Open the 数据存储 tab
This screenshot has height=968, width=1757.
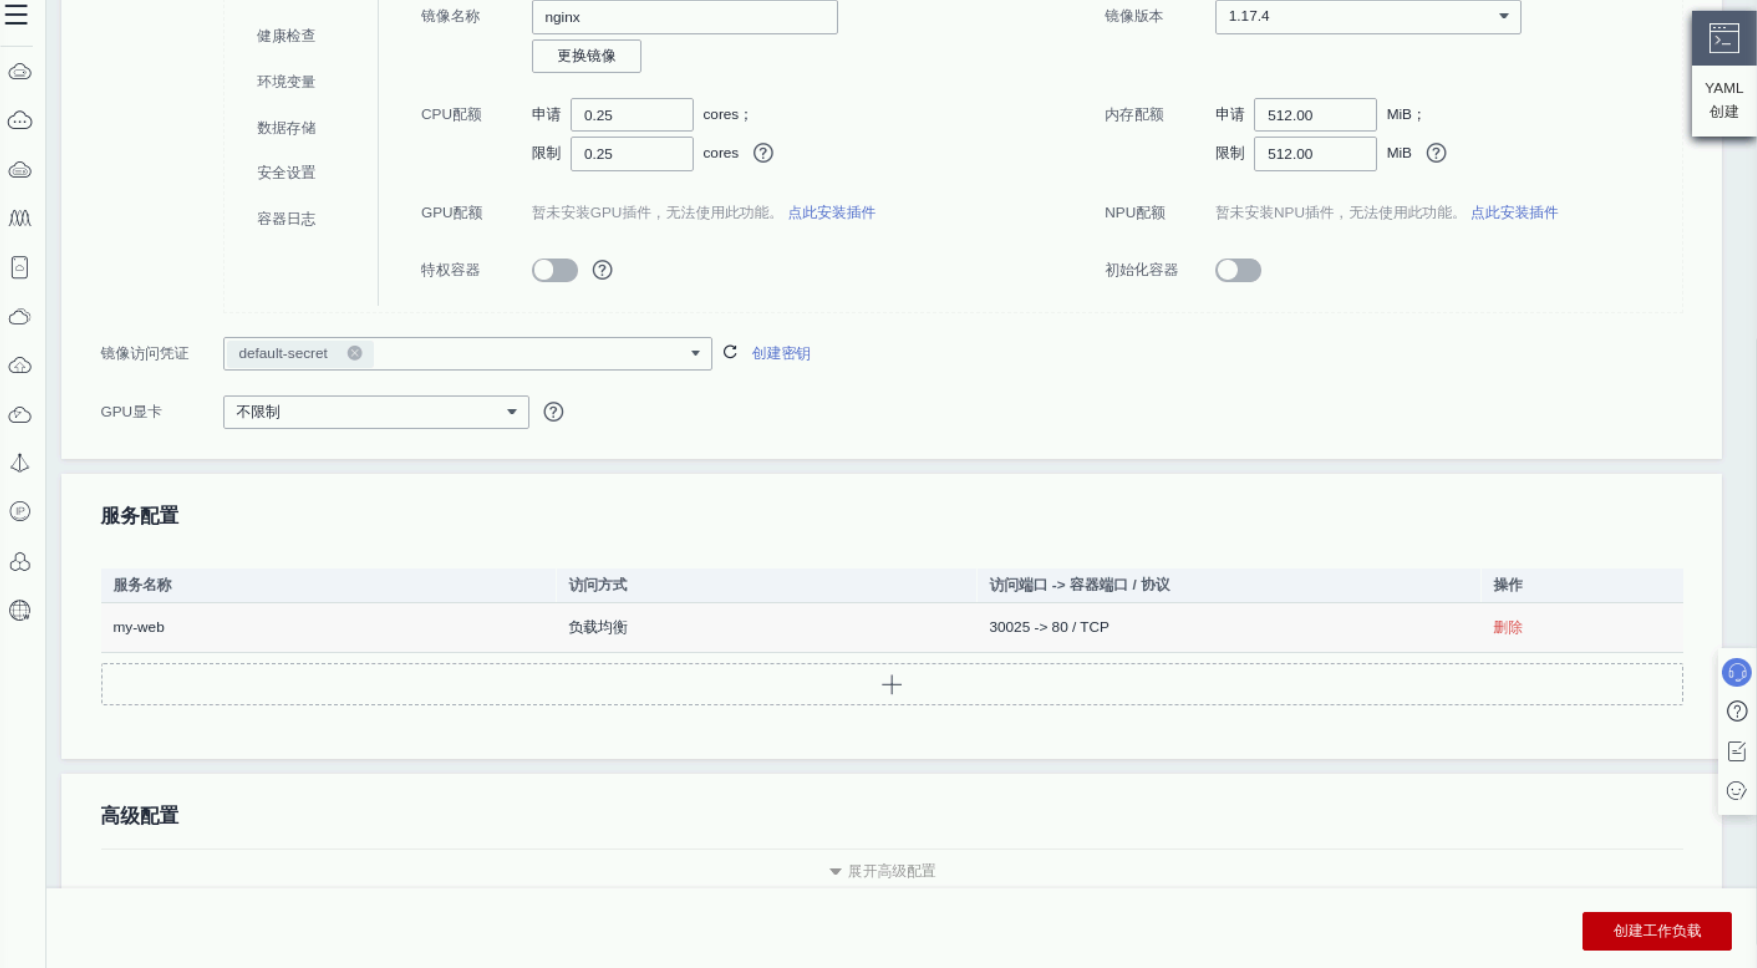point(286,128)
